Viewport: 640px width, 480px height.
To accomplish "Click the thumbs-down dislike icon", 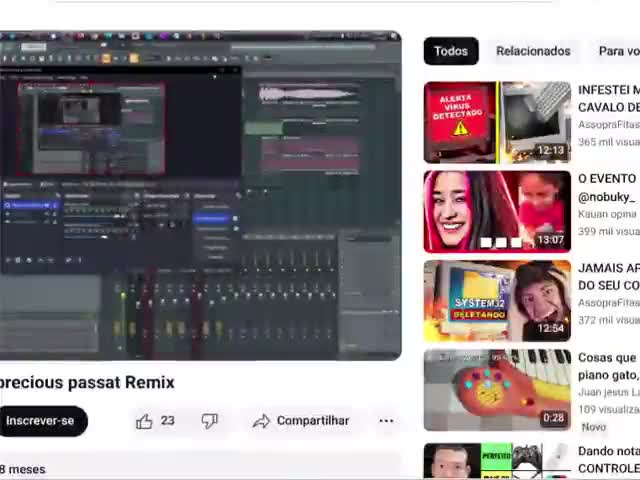I will tap(209, 421).
